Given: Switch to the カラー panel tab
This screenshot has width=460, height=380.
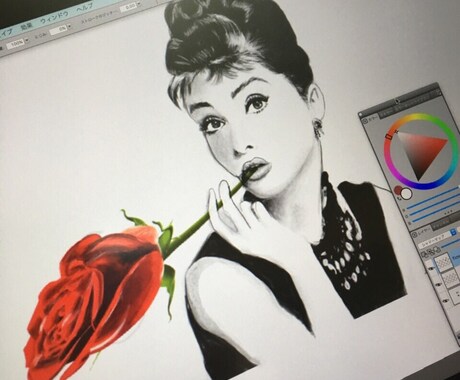Looking at the screenshot, I should [372, 119].
